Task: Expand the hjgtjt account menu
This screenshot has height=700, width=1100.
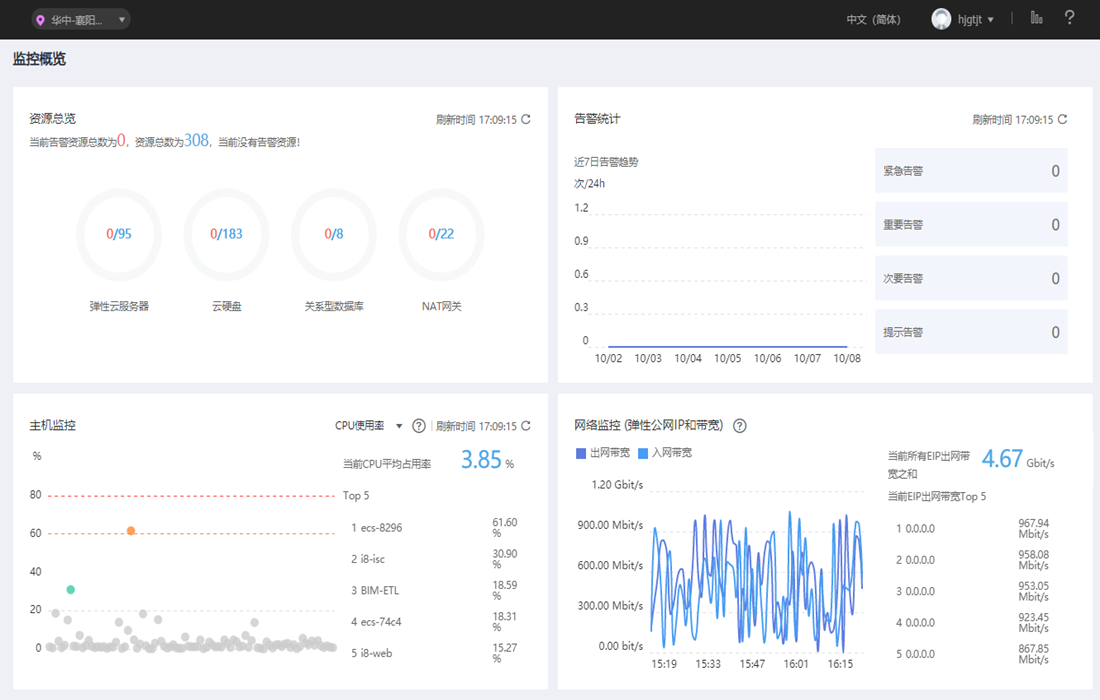Action: click(x=976, y=20)
